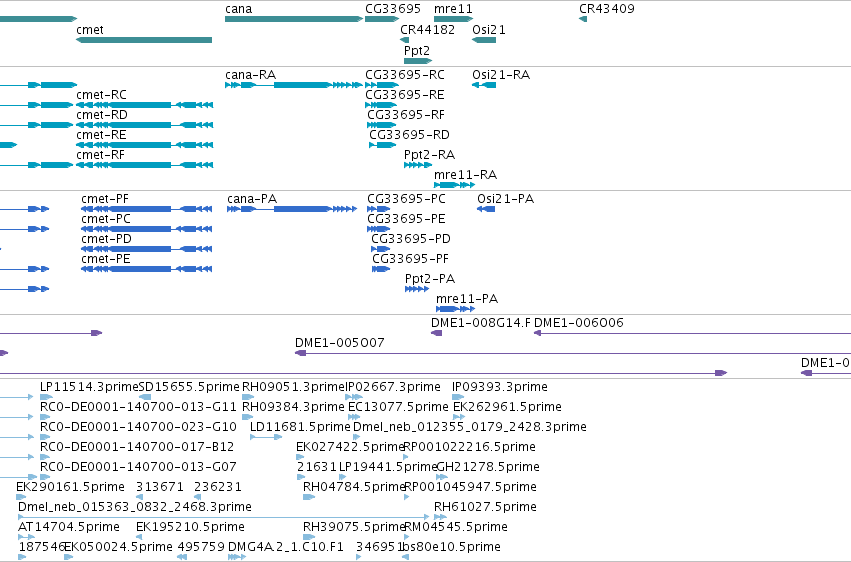This screenshot has height=562, width=851.
Task: Select the CR43409 gene marker
Action: [583, 19]
